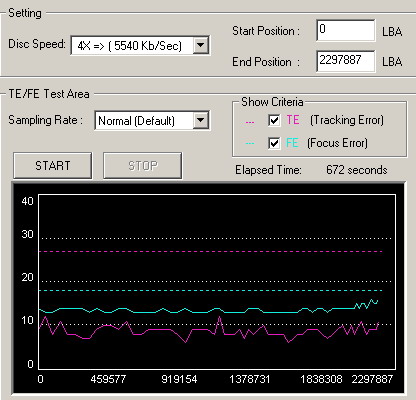Toggle the FE Focus Error checkbox
Screen dimensions: 416x400
point(274,143)
